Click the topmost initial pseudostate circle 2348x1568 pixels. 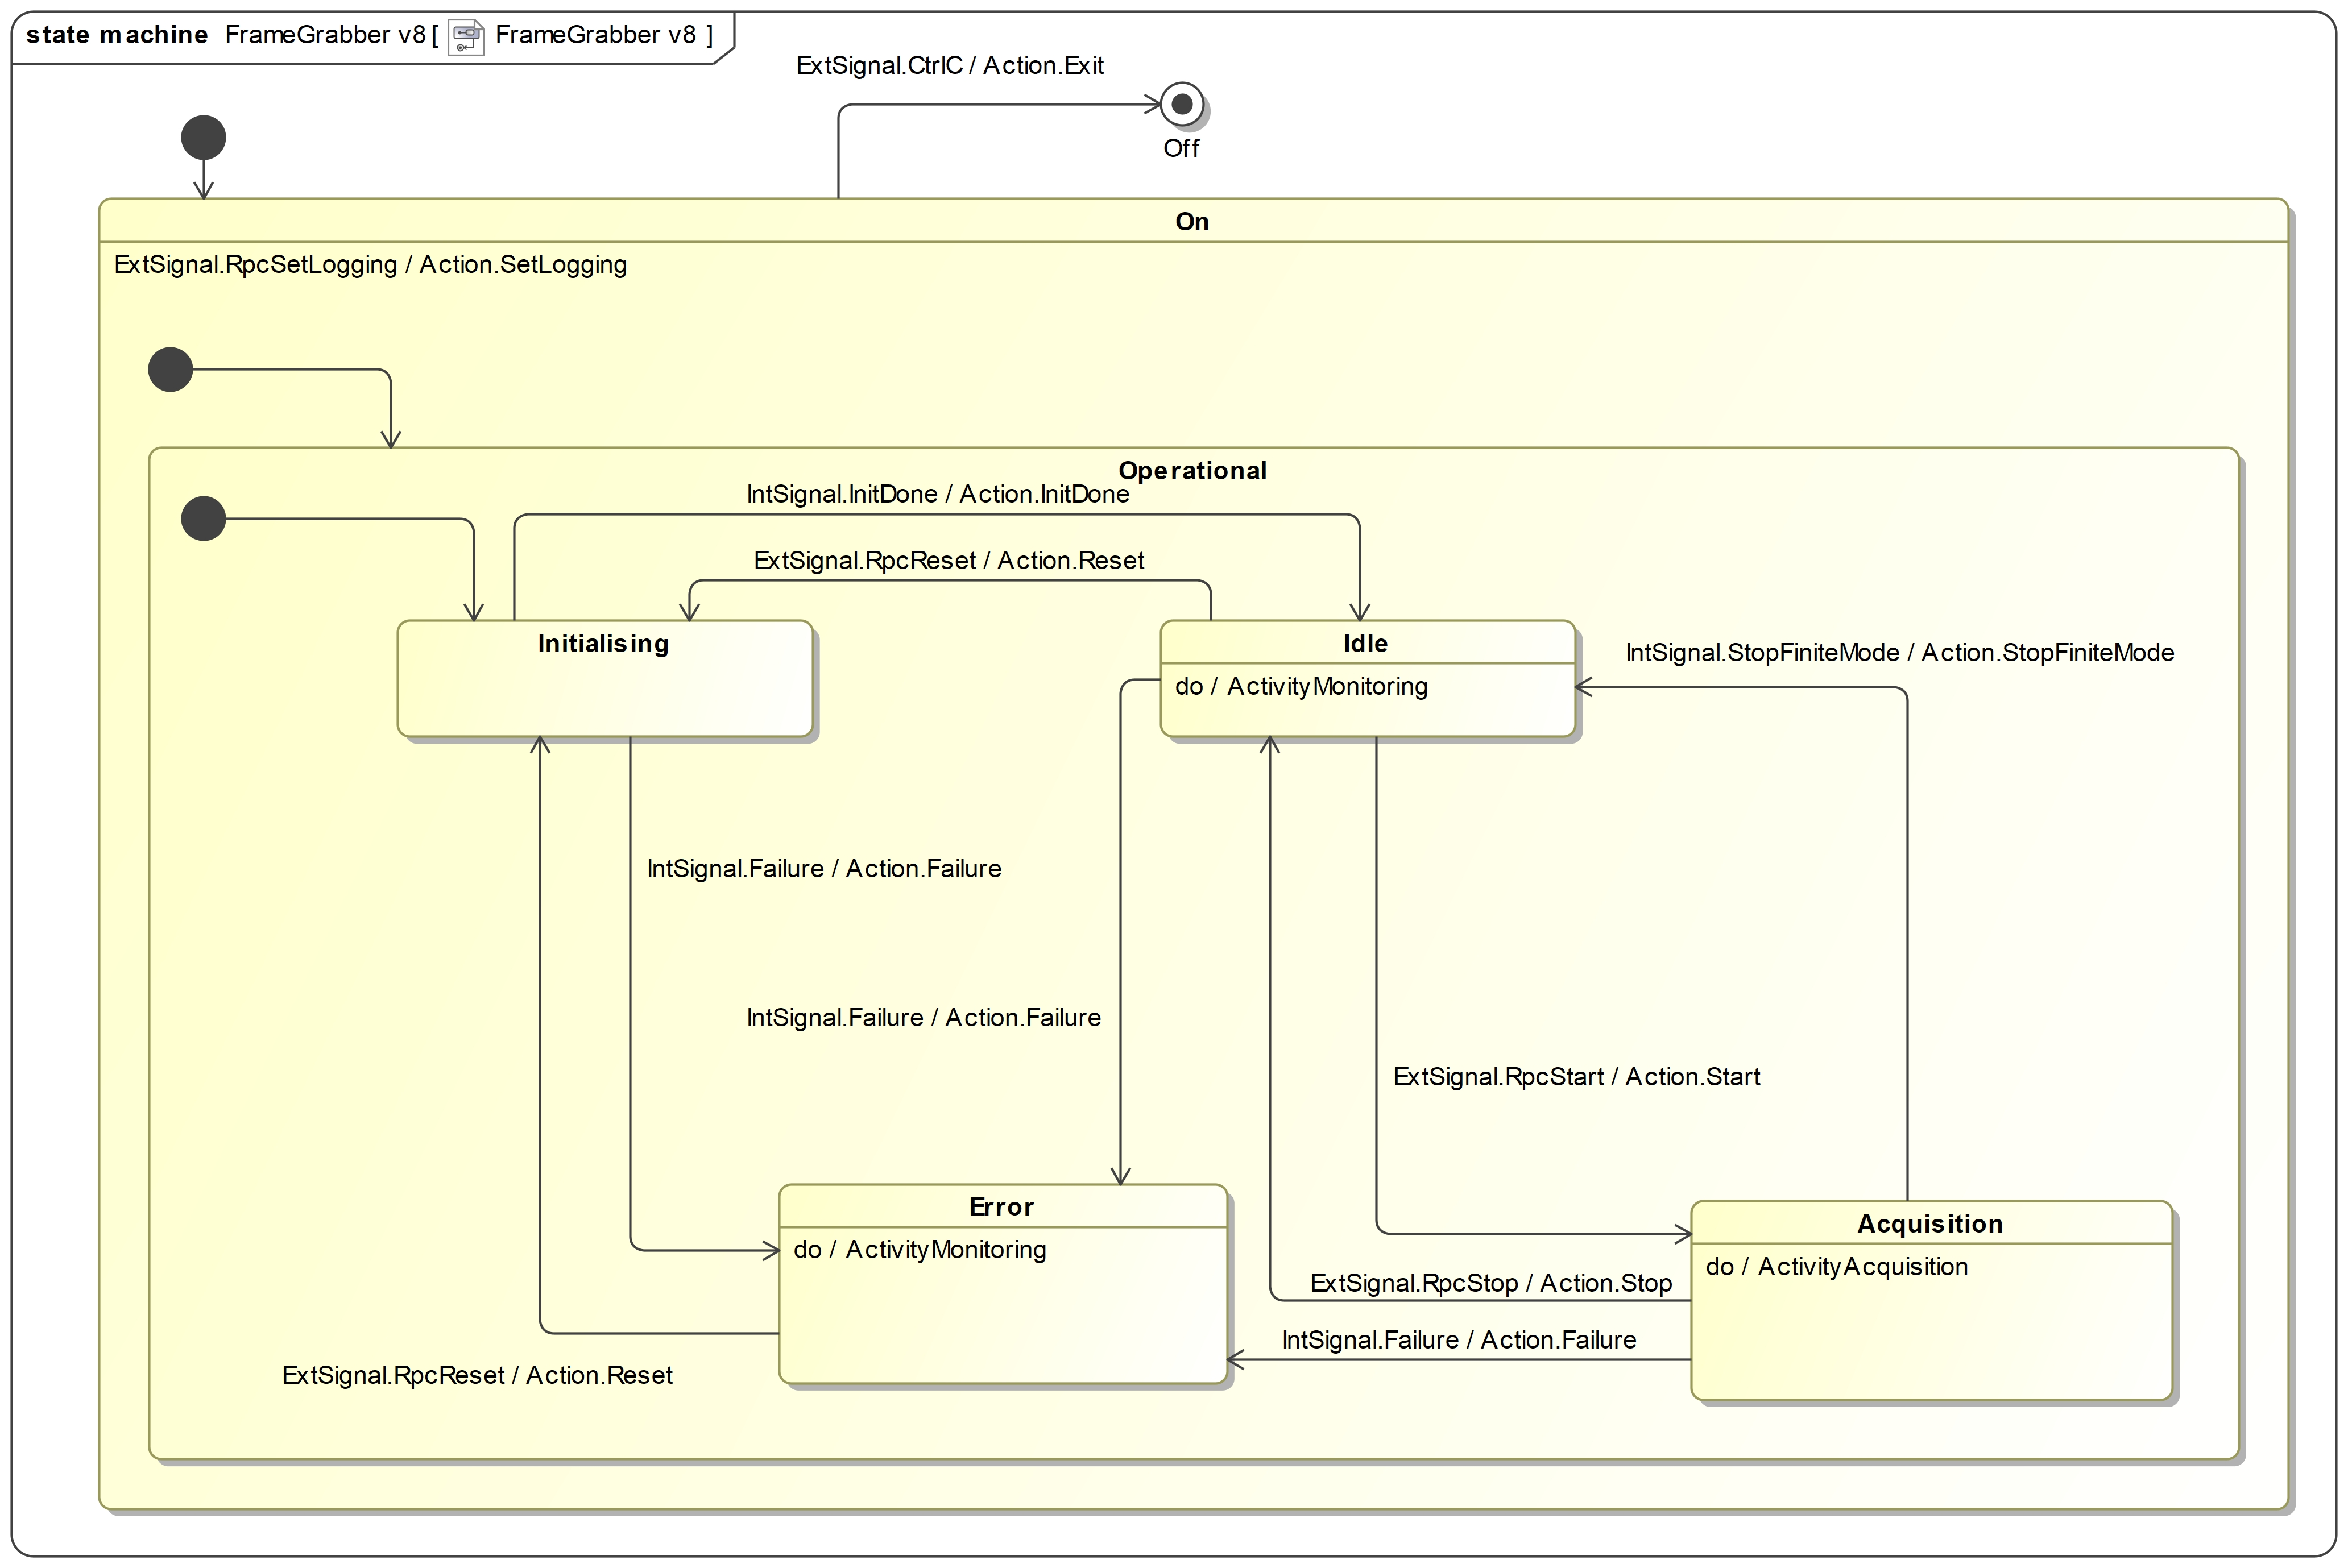point(203,138)
